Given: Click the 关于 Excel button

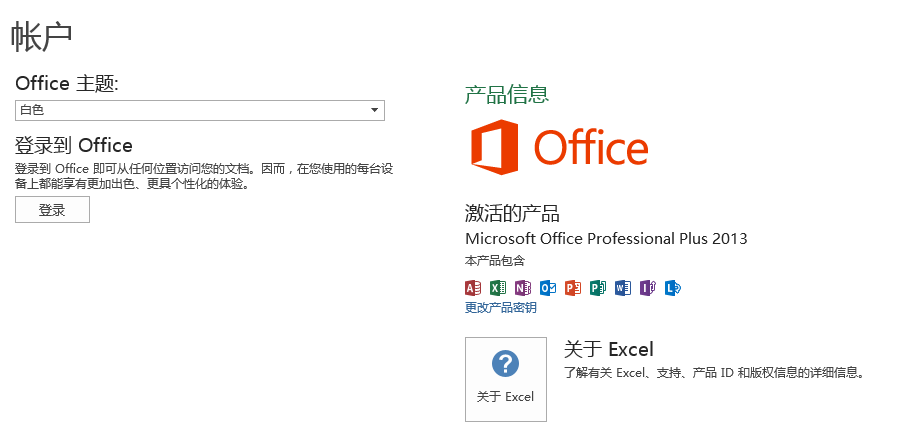Looking at the screenshot, I should pyautogui.click(x=505, y=378).
